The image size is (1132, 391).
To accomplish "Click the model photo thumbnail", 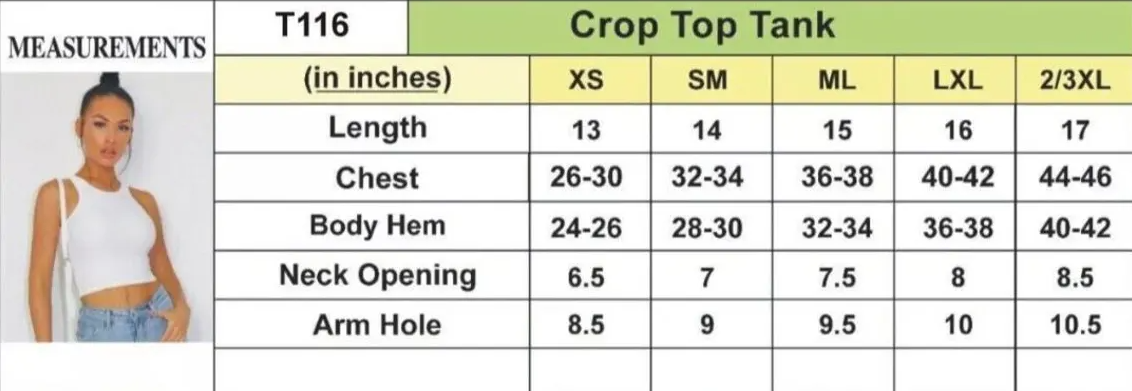I will [x=107, y=207].
